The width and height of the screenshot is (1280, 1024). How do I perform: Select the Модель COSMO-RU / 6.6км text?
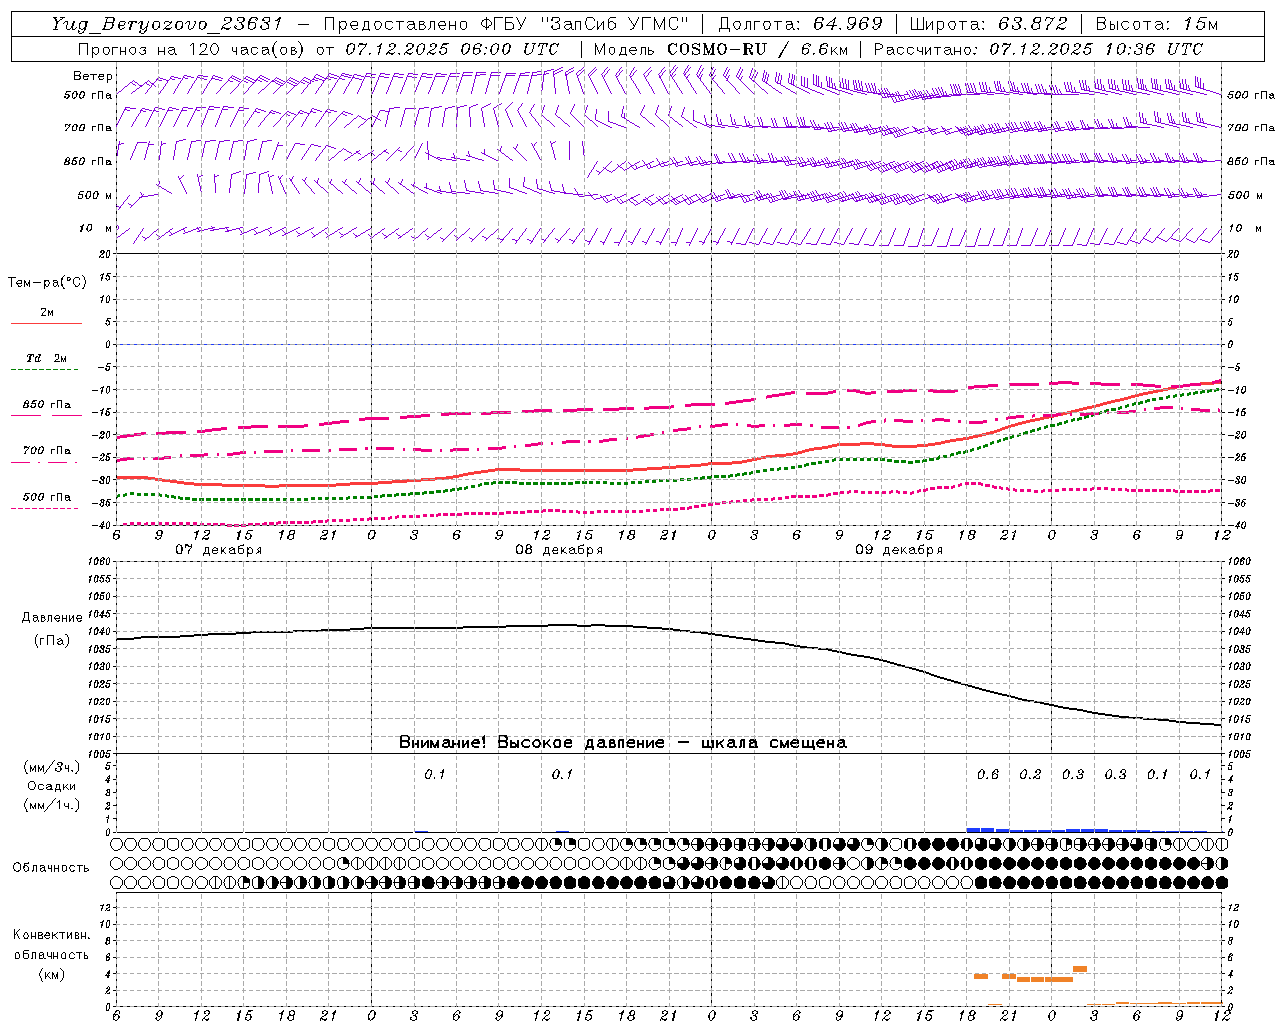click(x=720, y=49)
